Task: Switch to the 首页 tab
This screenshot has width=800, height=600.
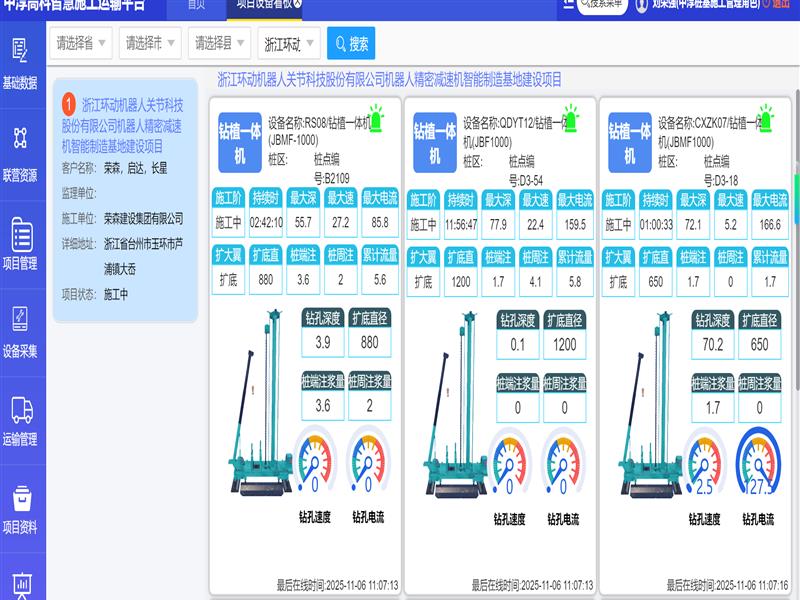Action: click(197, 5)
